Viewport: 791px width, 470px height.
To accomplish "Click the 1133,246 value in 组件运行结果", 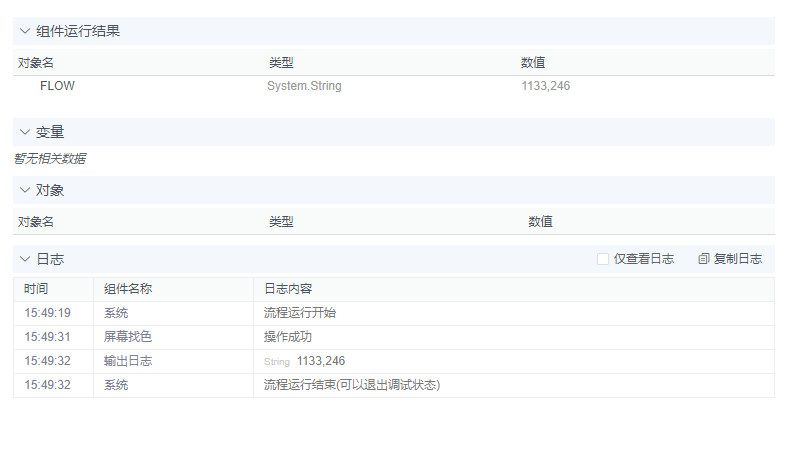I will [545, 86].
